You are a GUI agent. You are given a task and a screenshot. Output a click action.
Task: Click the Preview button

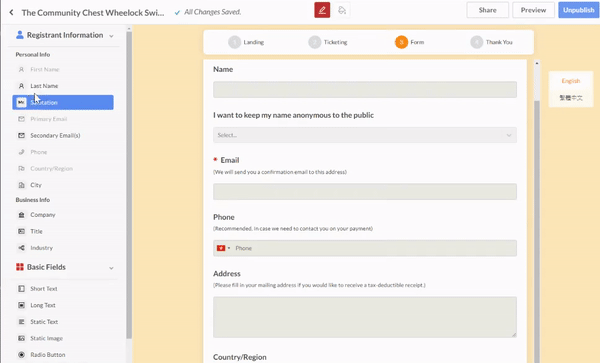click(x=533, y=10)
